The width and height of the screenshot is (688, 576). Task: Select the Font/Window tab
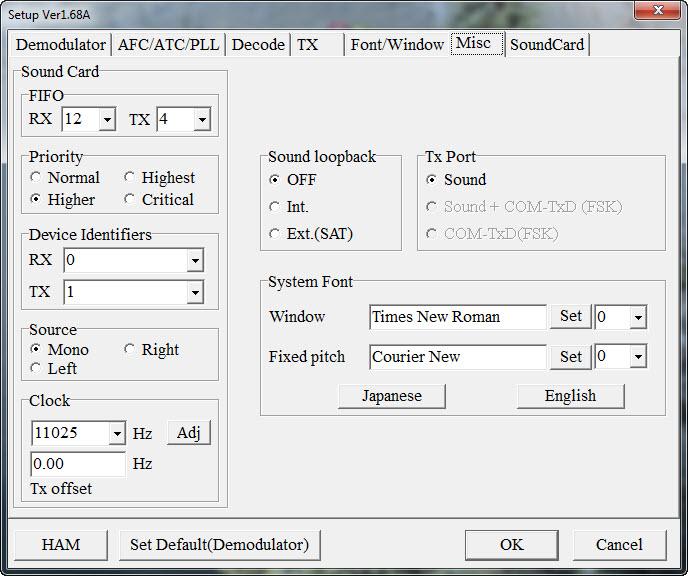coord(397,45)
